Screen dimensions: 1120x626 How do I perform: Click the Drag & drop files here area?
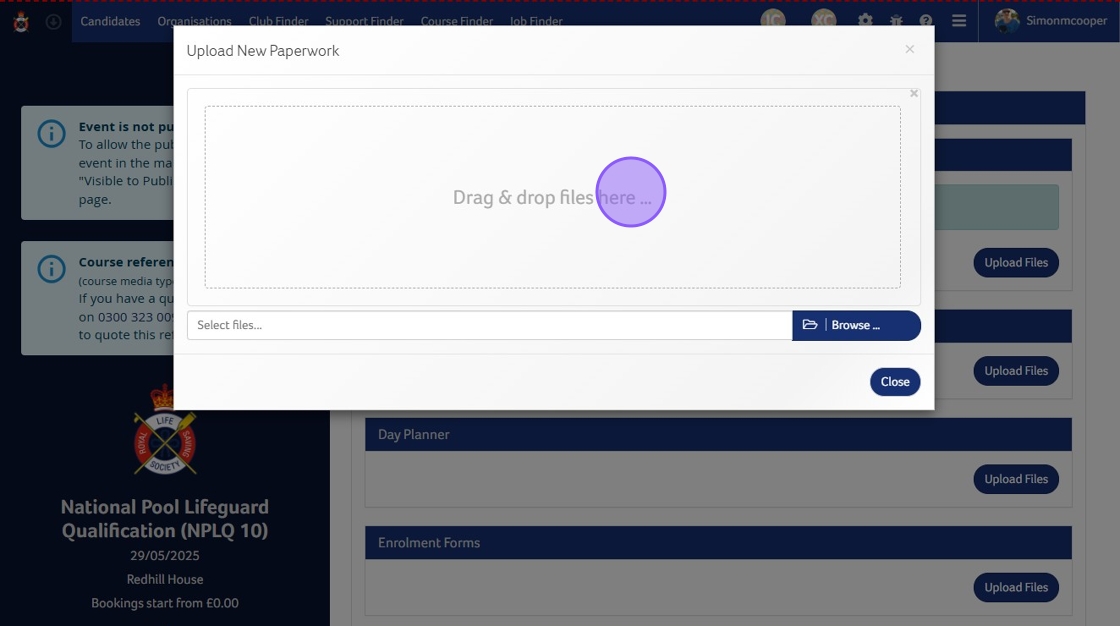pyautogui.click(x=552, y=197)
